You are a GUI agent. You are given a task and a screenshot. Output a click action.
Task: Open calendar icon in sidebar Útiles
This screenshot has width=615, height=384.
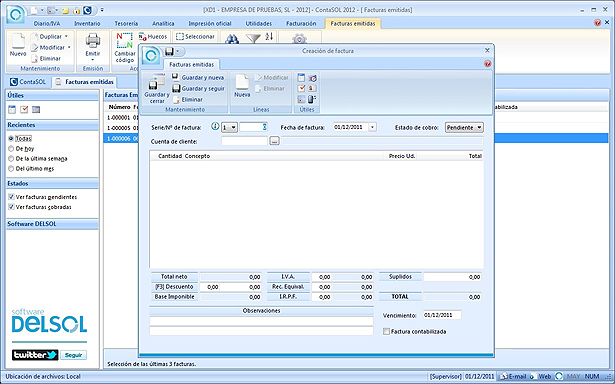[x=12, y=109]
